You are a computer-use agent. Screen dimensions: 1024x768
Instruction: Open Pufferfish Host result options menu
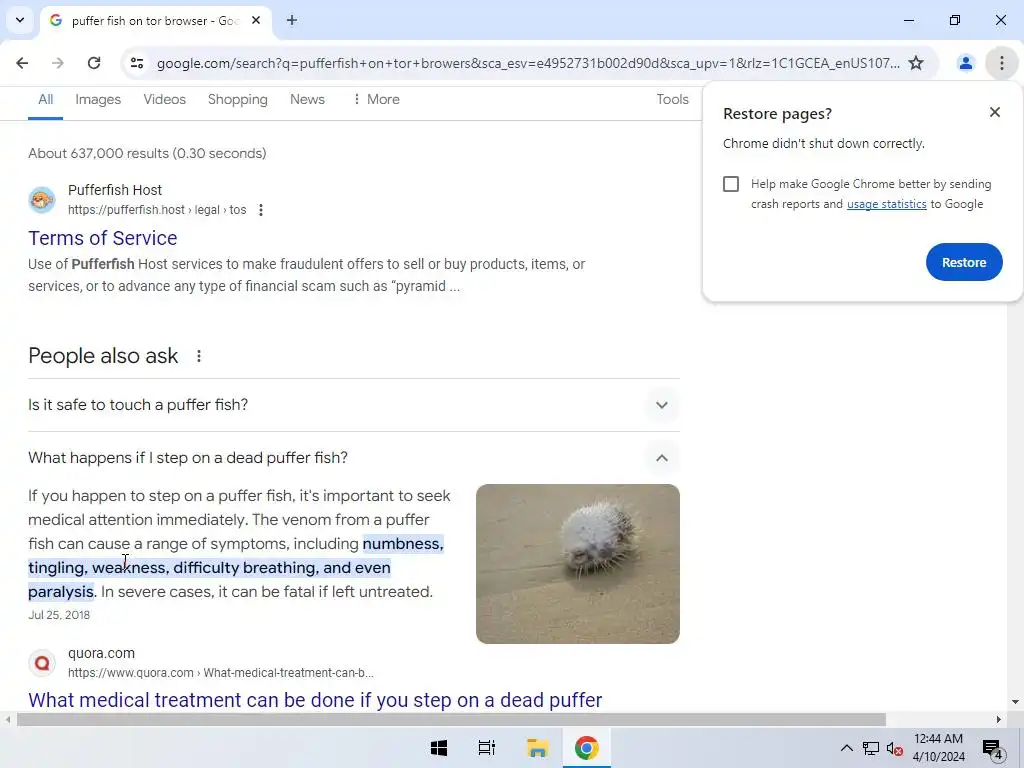click(x=261, y=210)
